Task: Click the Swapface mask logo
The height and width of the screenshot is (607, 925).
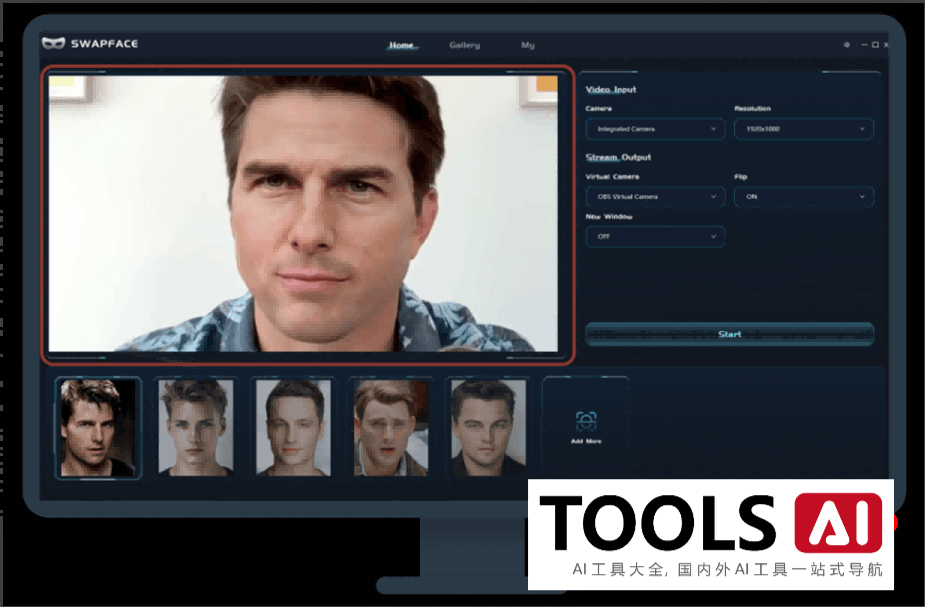Action: click(x=53, y=43)
